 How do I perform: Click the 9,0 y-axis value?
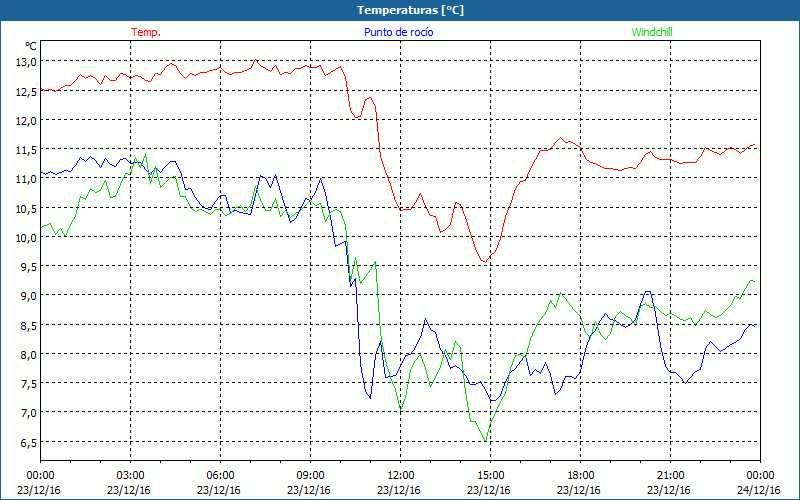(x=28, y=296)
